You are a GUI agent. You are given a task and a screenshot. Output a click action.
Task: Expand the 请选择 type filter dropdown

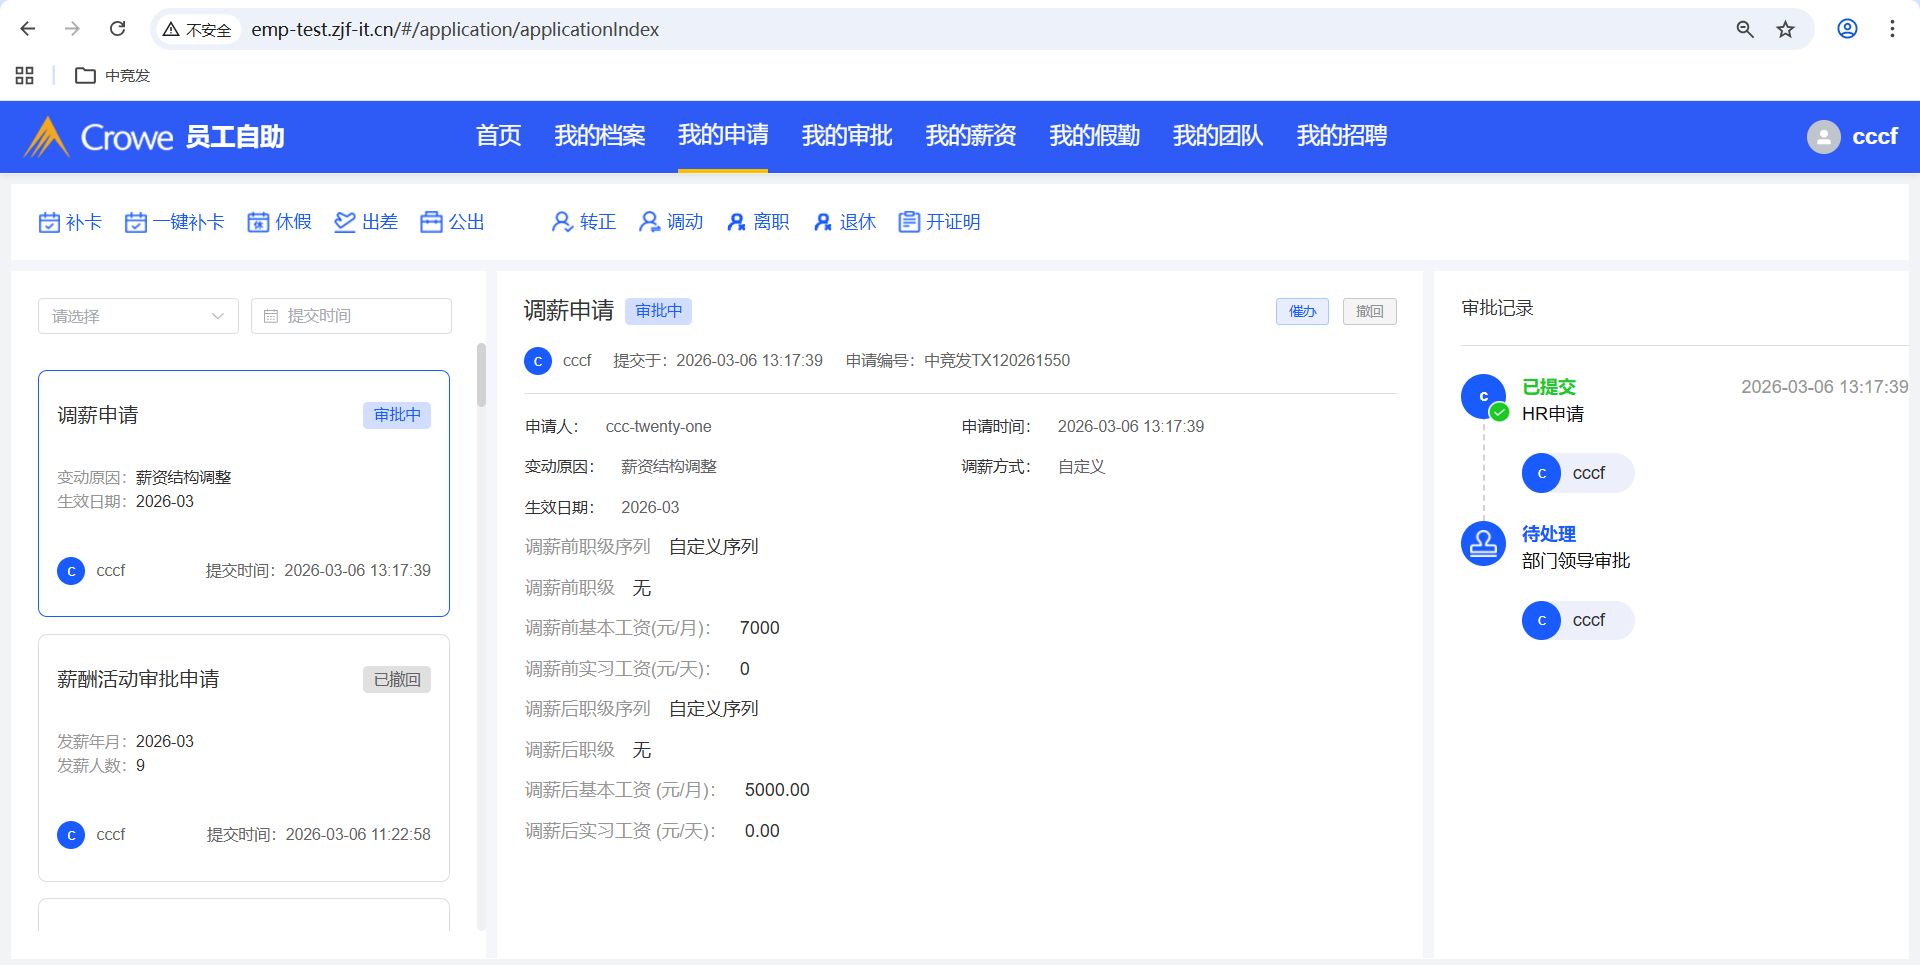click(138, 316)
